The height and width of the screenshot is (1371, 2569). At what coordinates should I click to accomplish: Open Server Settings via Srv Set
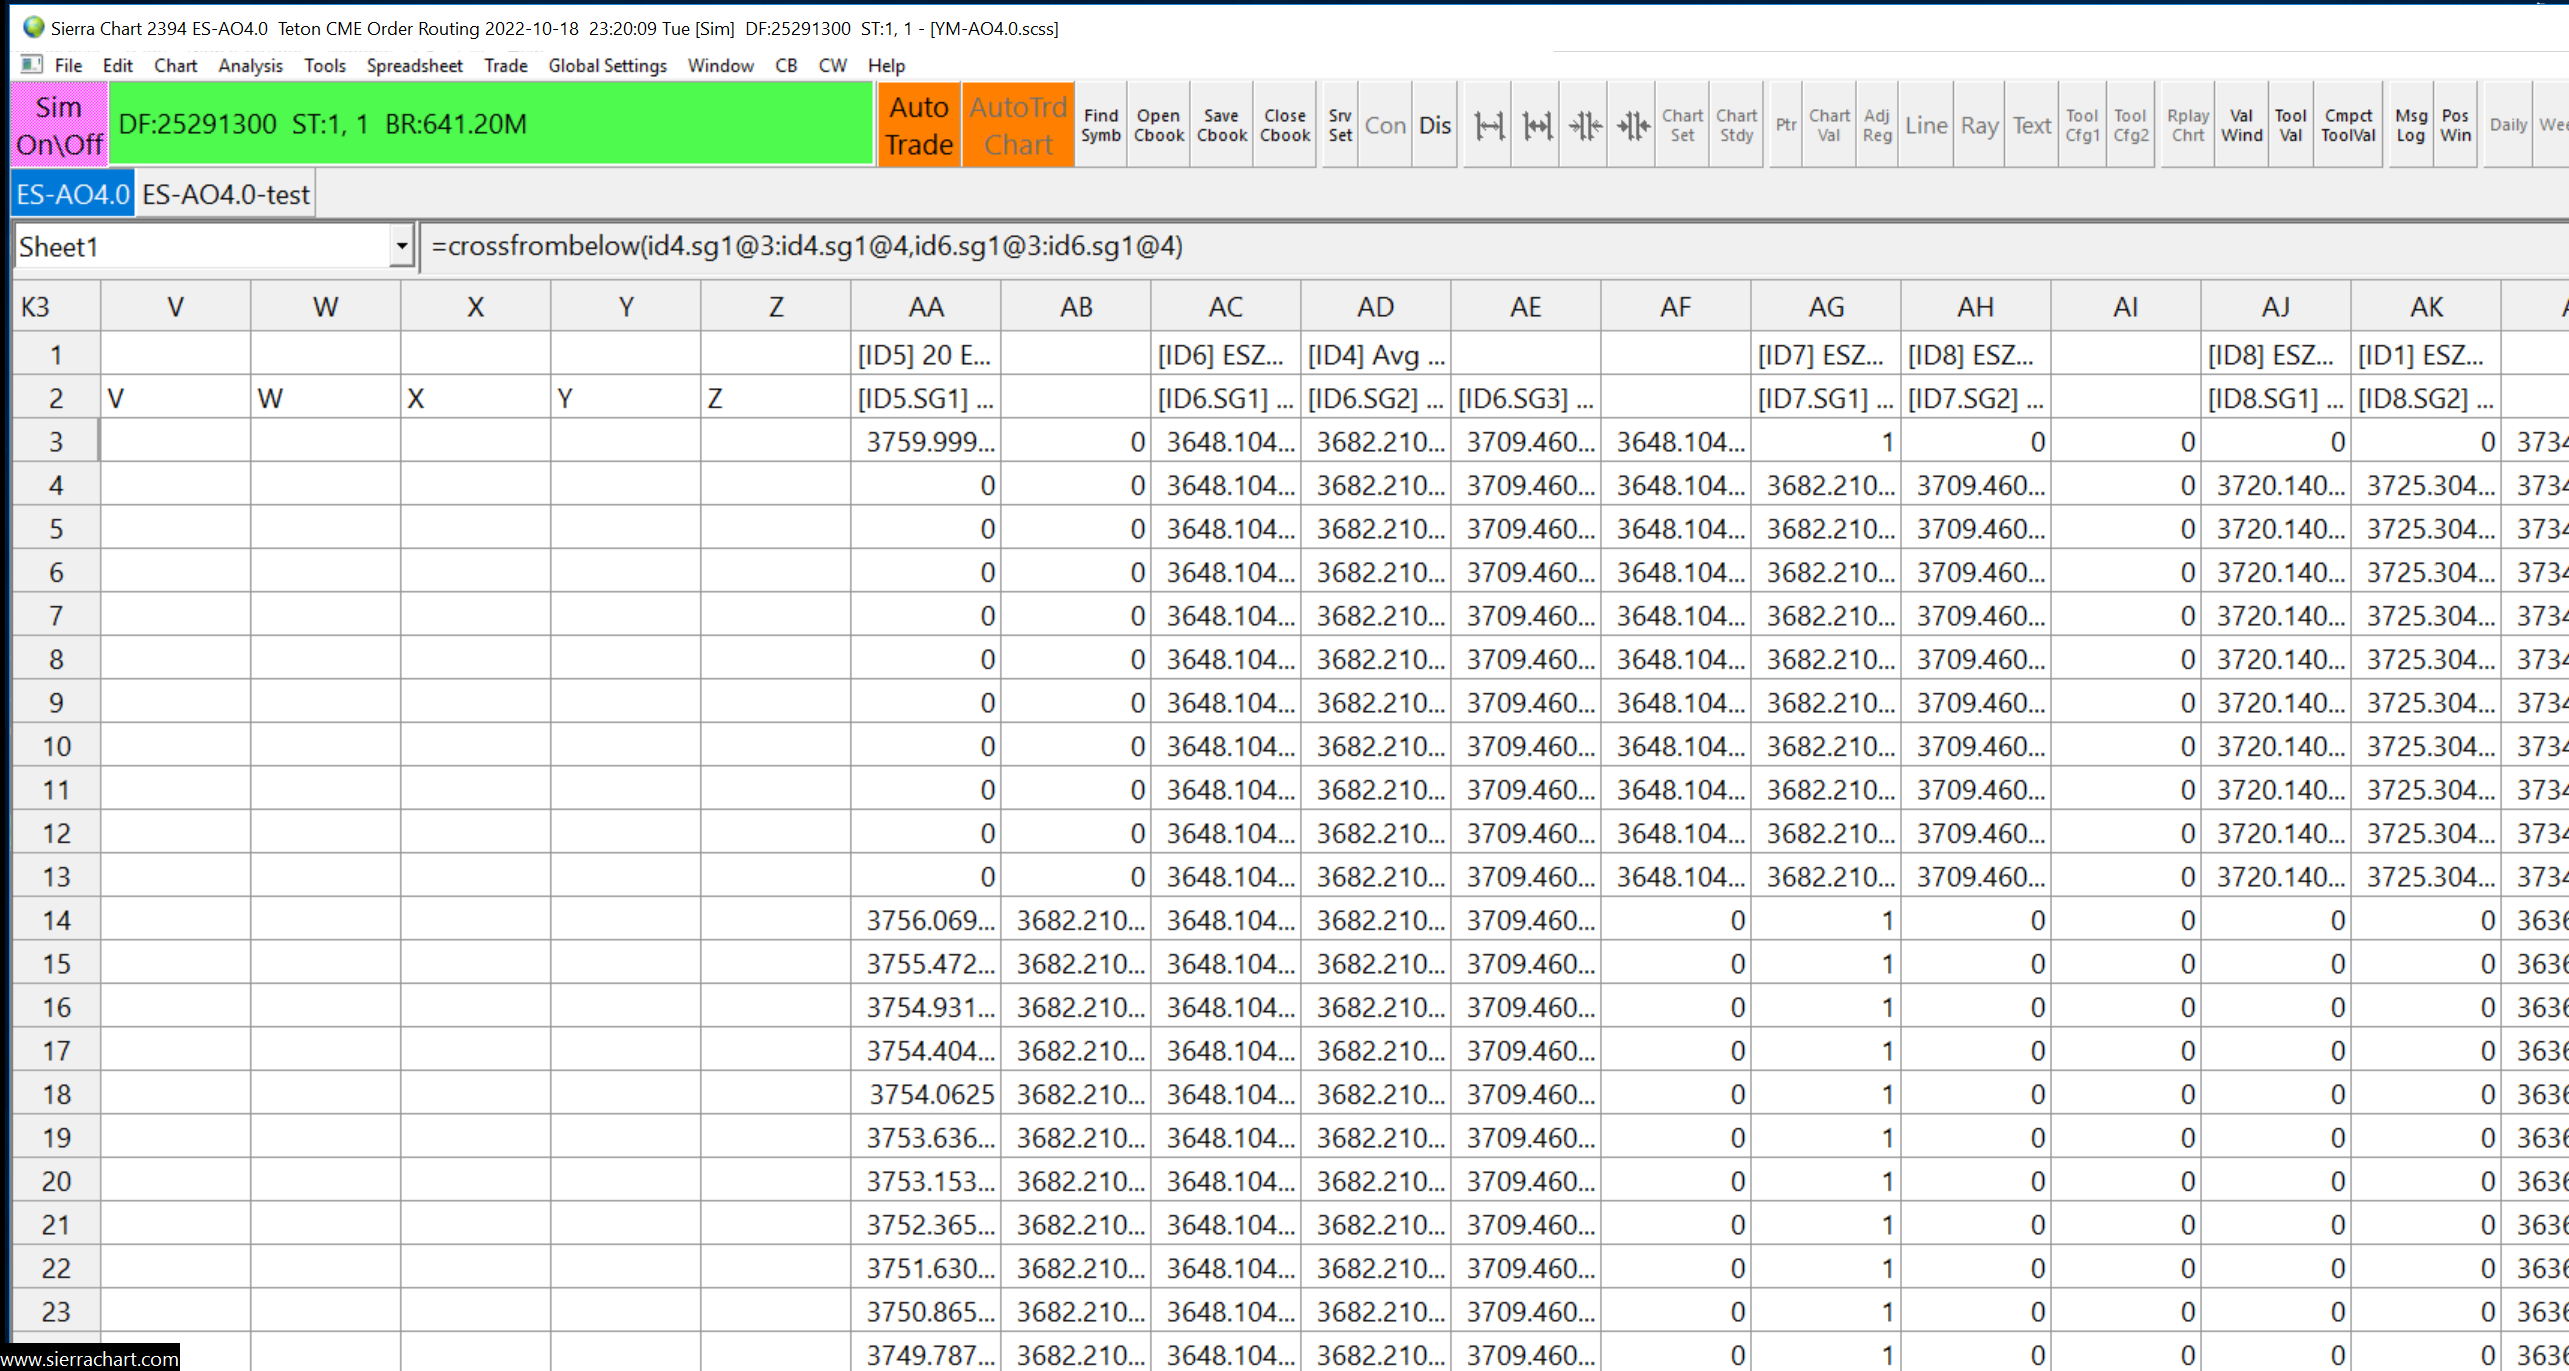click(1340, 125)
